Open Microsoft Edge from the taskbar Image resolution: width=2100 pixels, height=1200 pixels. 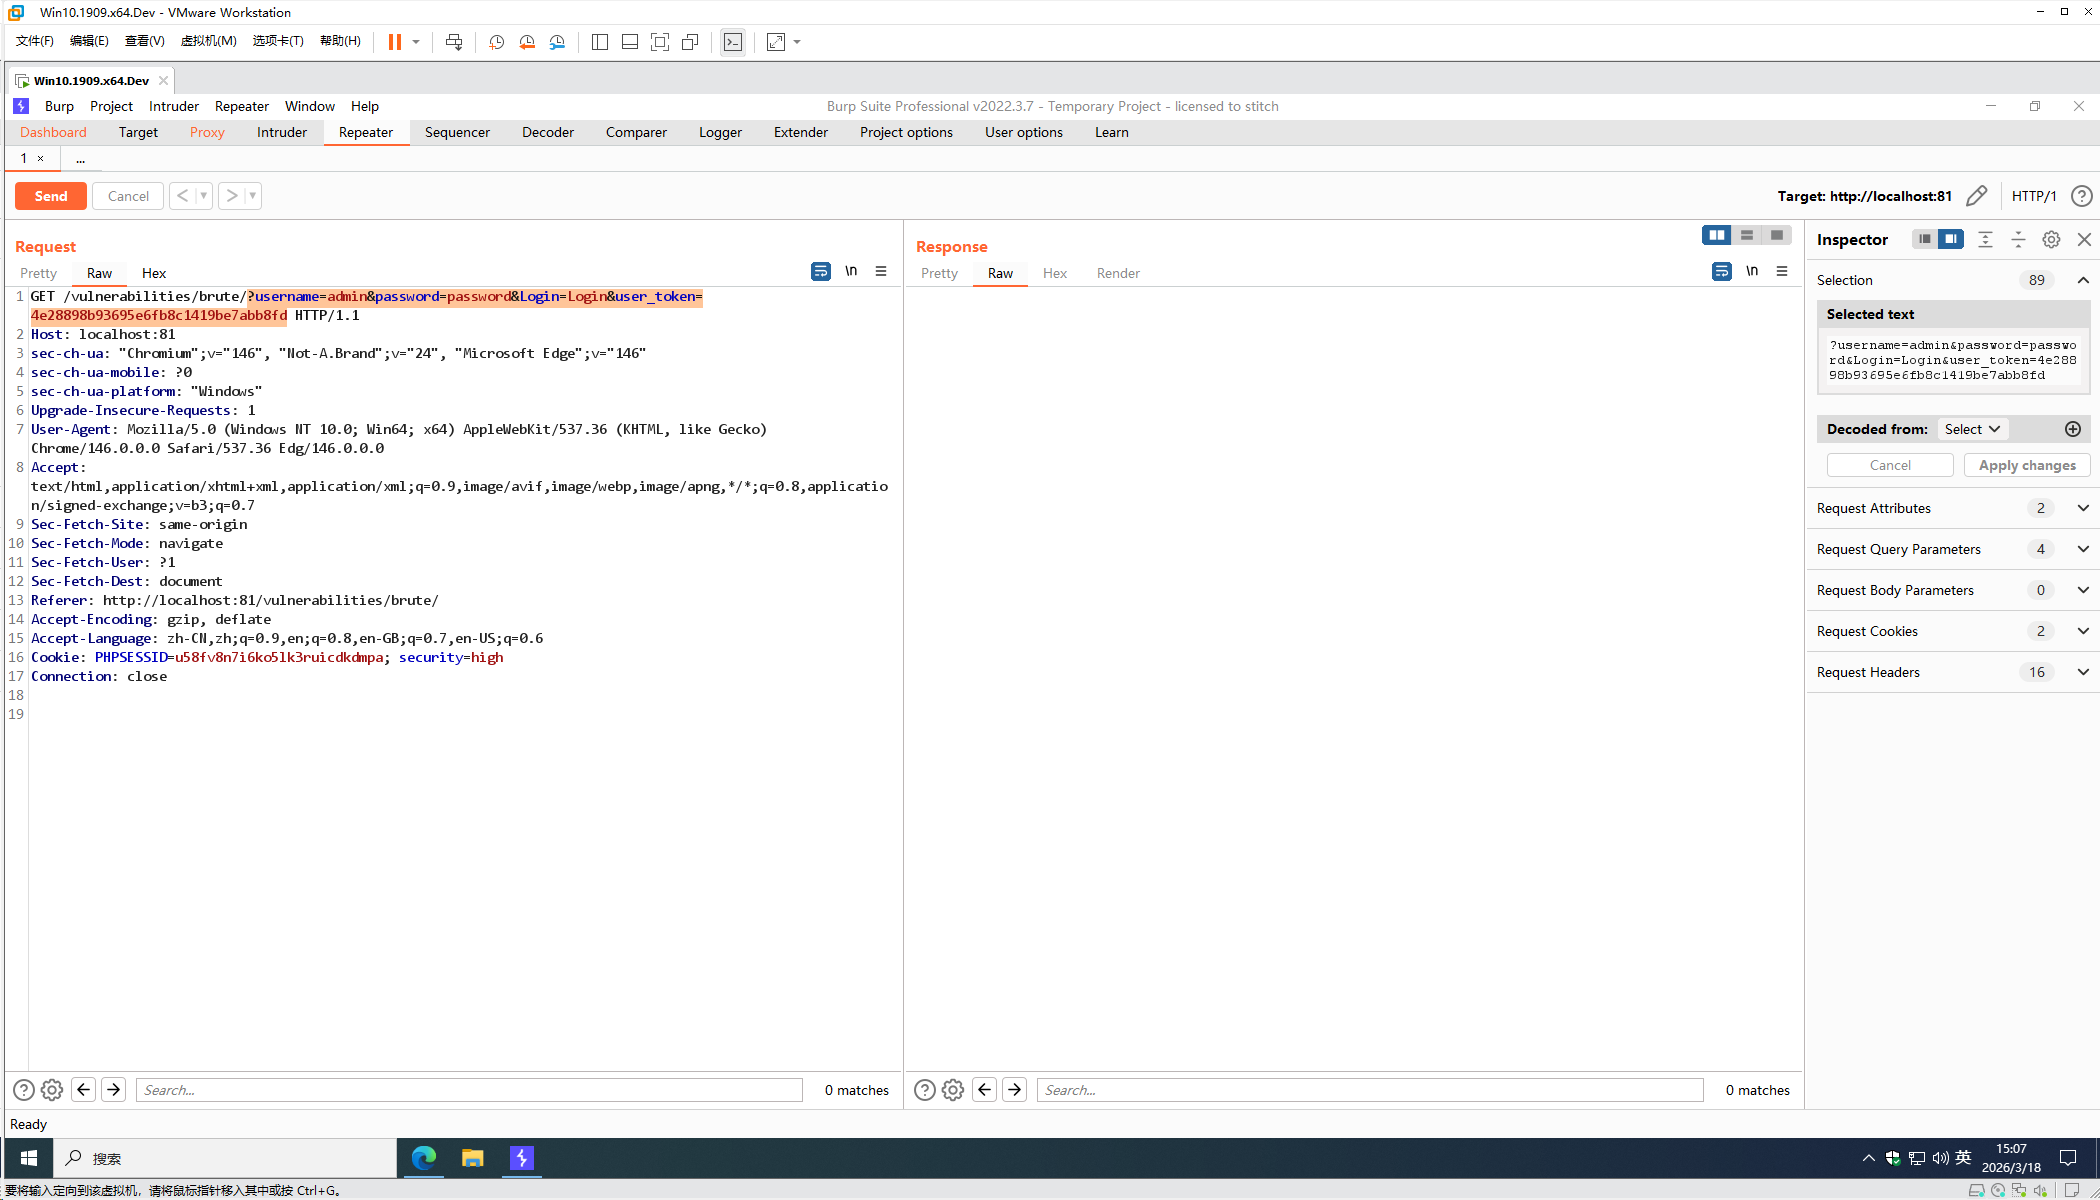pyautogui.click(x=424, y=1158)
